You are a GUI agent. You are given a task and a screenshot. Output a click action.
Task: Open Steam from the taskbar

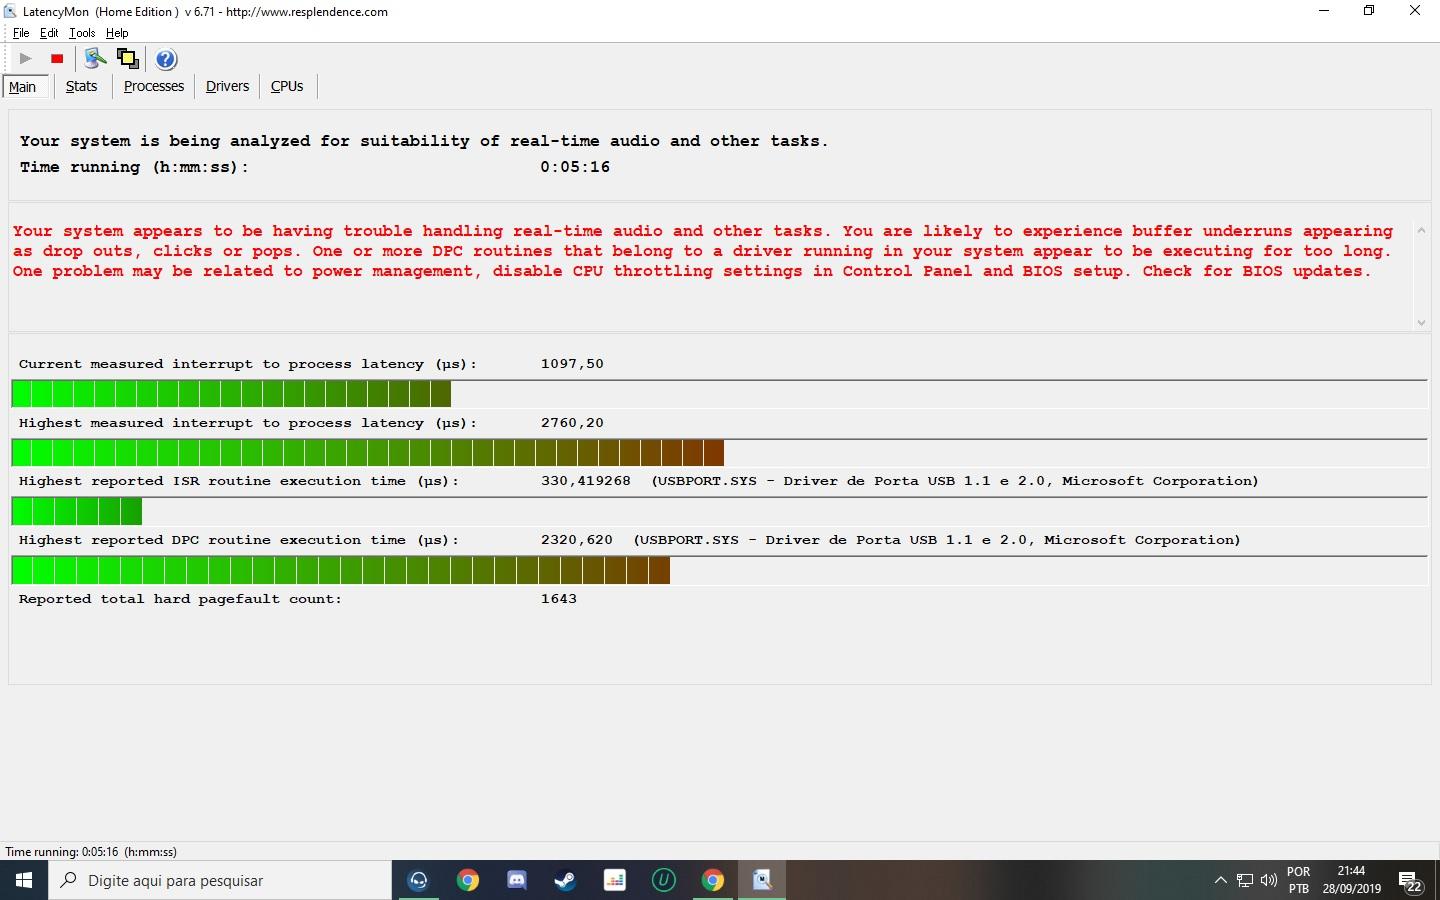click(x=565, y=880)
